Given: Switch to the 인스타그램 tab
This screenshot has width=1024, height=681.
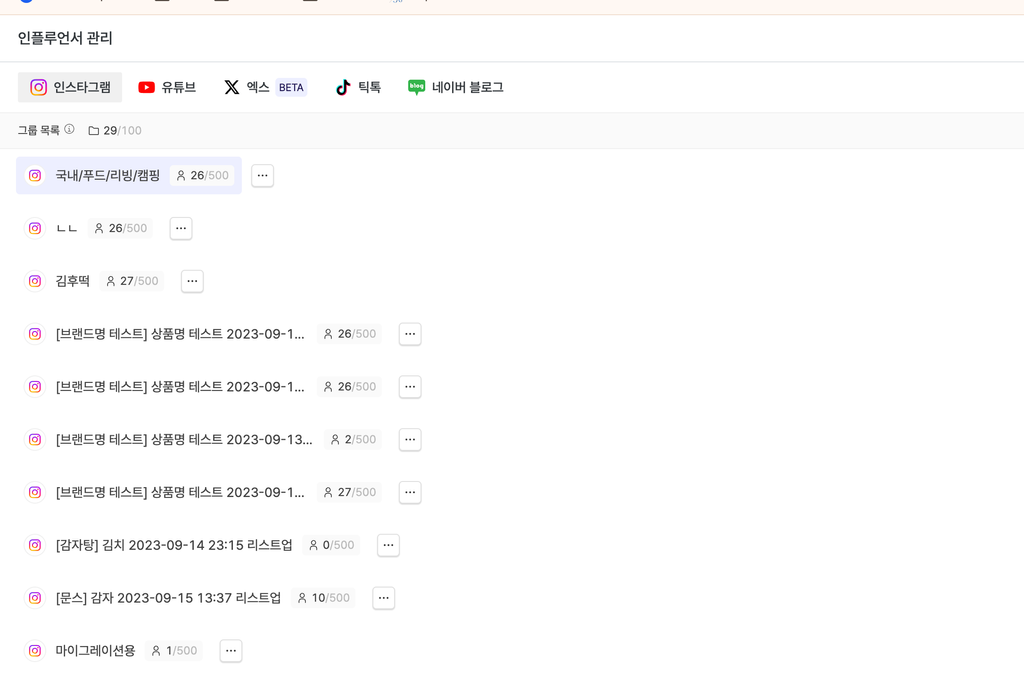Looking at the screenshot, I should pyautogui.click(x=70, y=87).
